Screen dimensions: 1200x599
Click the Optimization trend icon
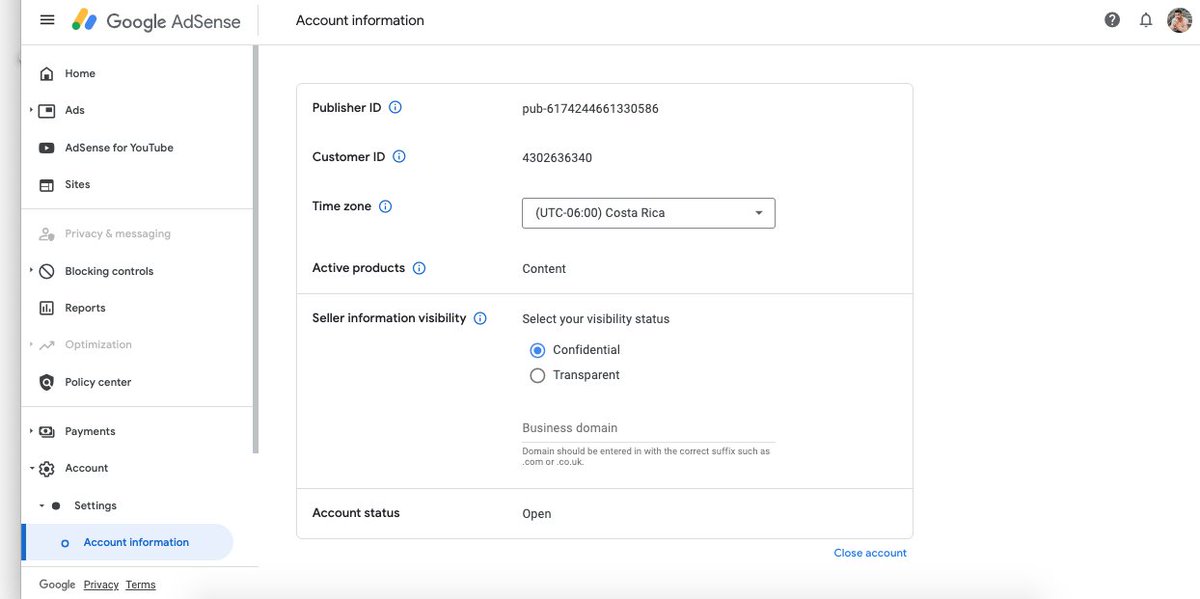(47, 345)
